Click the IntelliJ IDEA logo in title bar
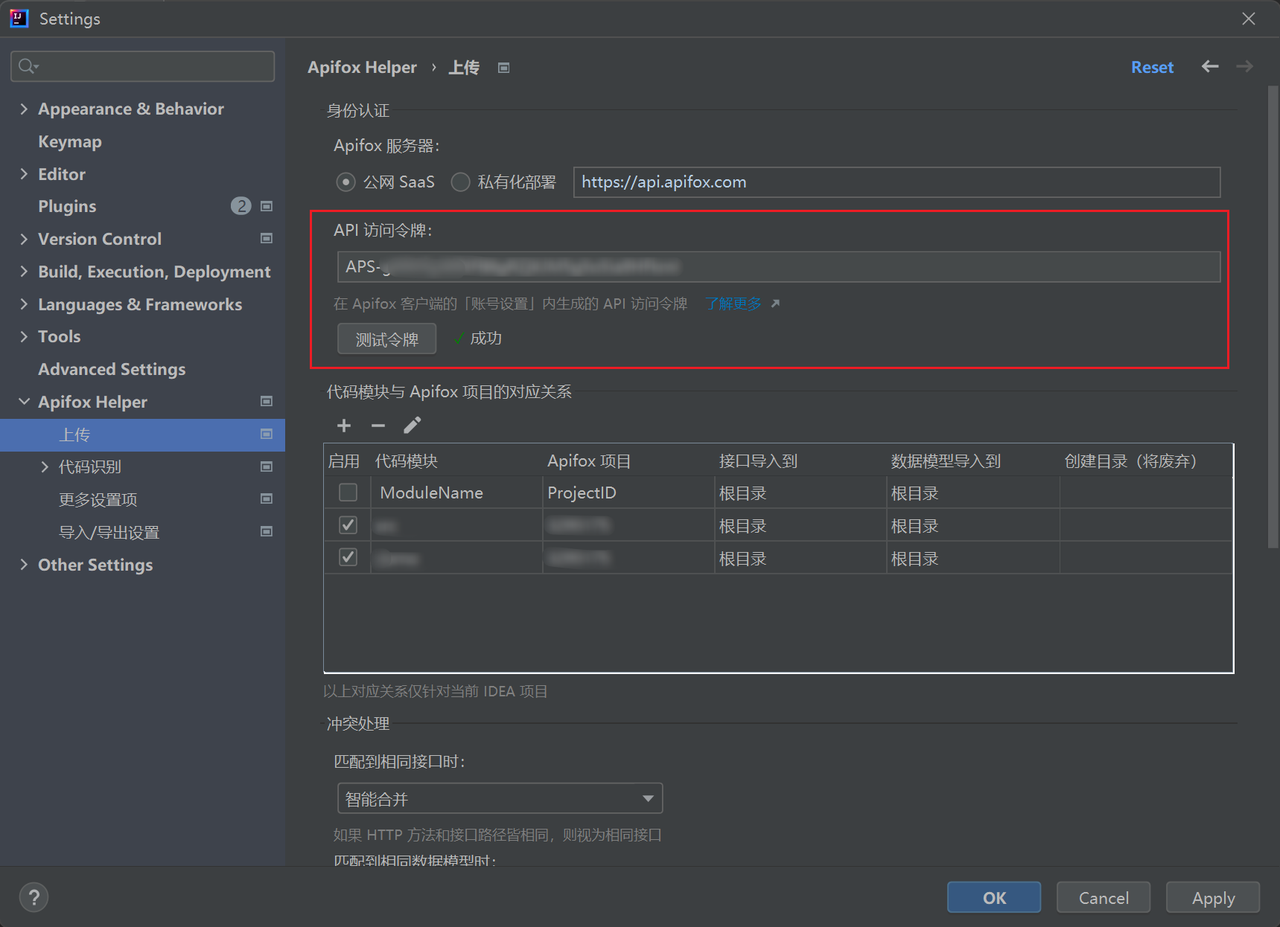 [x=19, y=18]
